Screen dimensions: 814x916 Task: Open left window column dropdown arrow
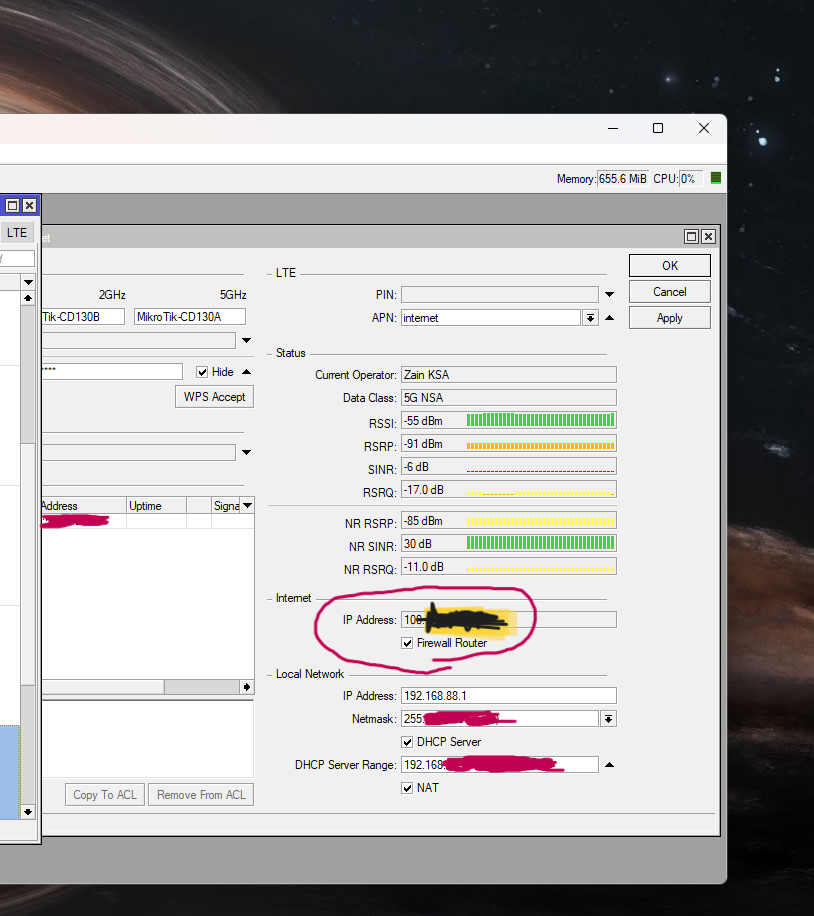click(x=27, y=282)
